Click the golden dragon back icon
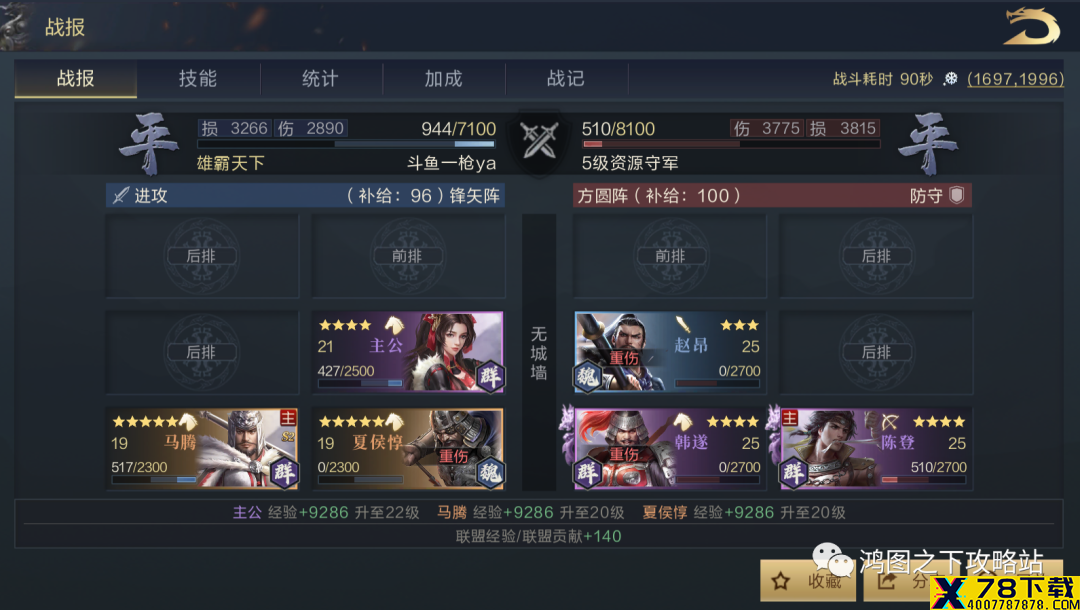Viewport: 1080px width, 610px height. 1031,28
